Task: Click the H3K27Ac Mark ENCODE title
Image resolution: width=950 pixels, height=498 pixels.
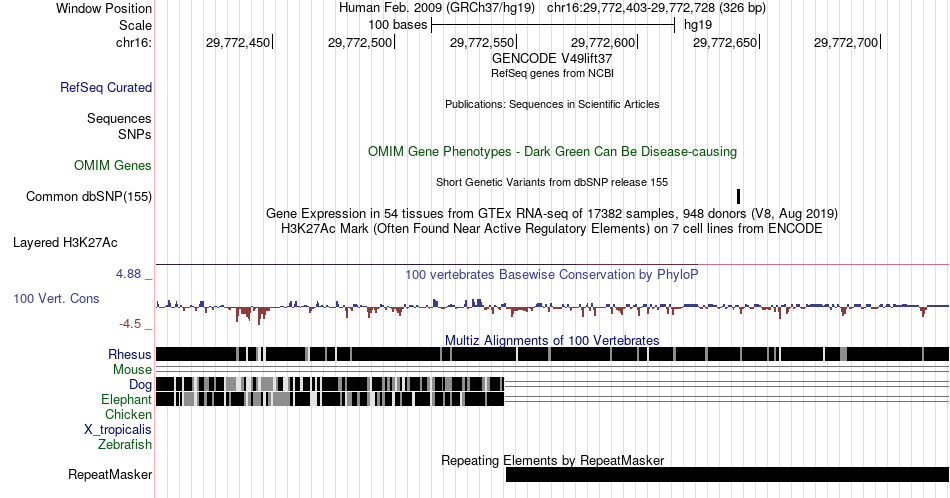Action: coord(552,228)
